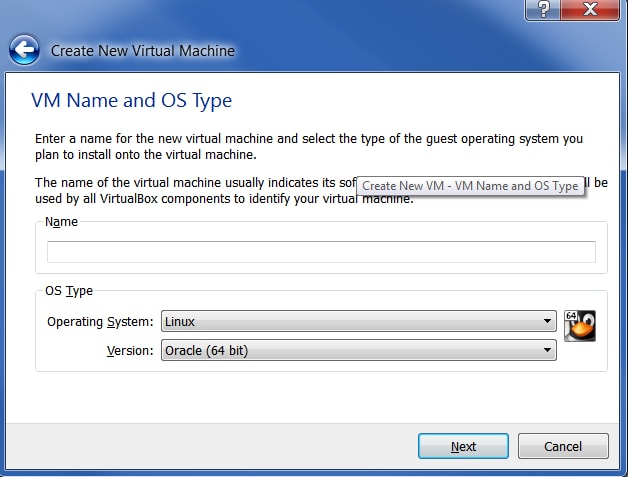
Task: Click the "OS Type" group box label
Action: (69, 291)
